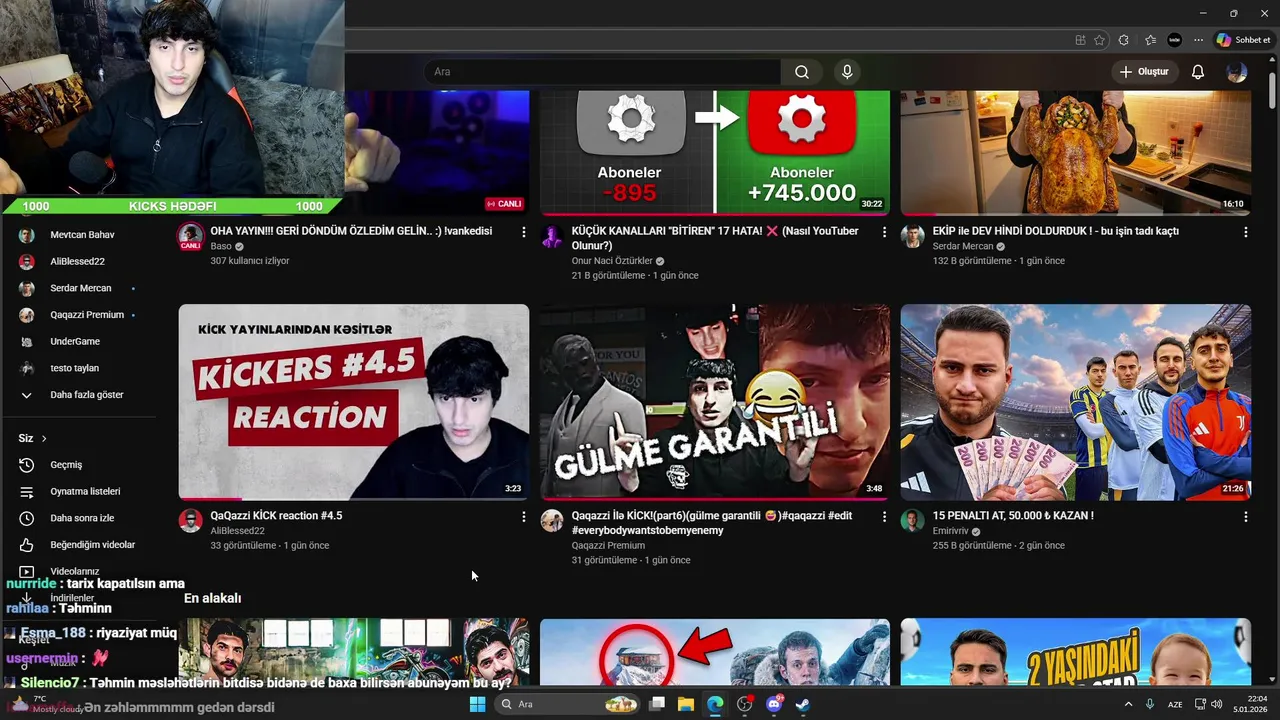Click the YouTube search magnifier button
1280x720 pixels.
click(x=802, y=72)
